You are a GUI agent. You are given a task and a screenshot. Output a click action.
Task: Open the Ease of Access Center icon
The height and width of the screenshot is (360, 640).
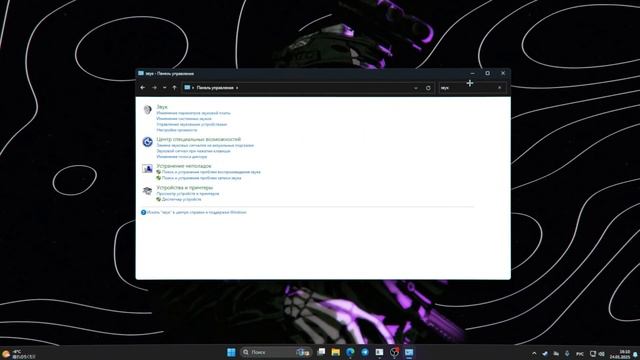click(x=147, y=142)
